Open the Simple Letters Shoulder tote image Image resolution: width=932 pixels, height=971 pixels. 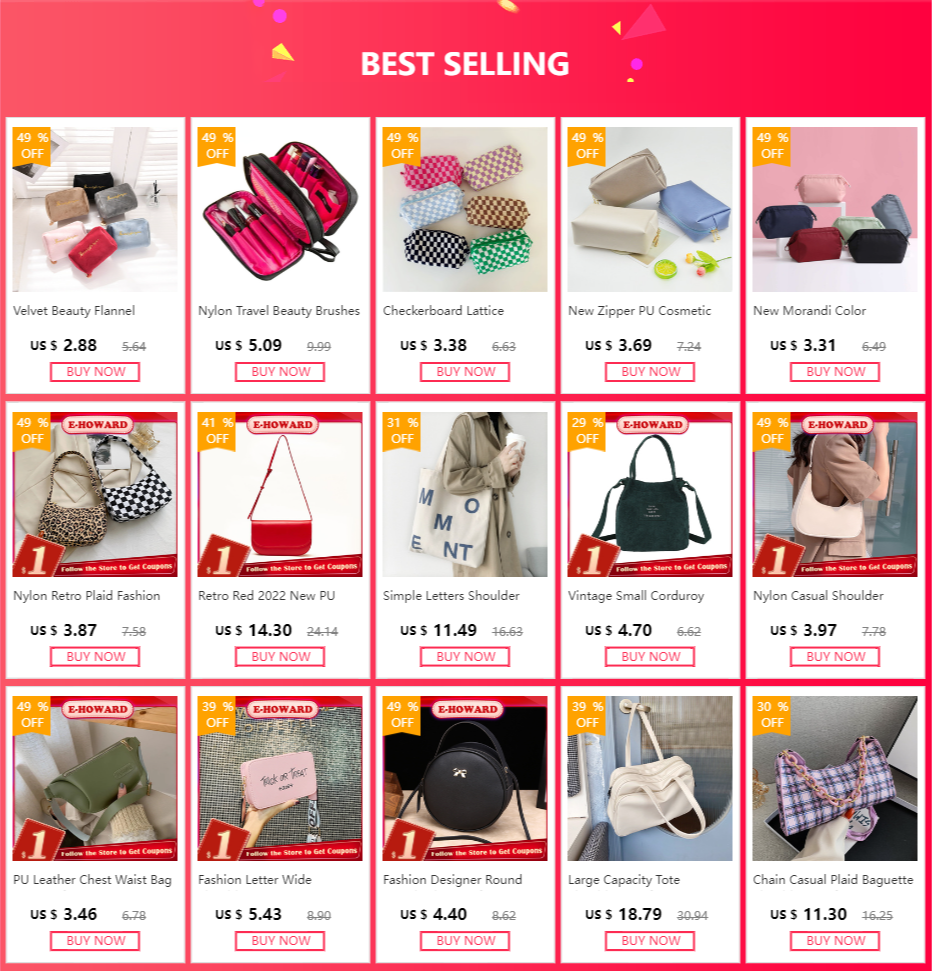coord(465,494)
